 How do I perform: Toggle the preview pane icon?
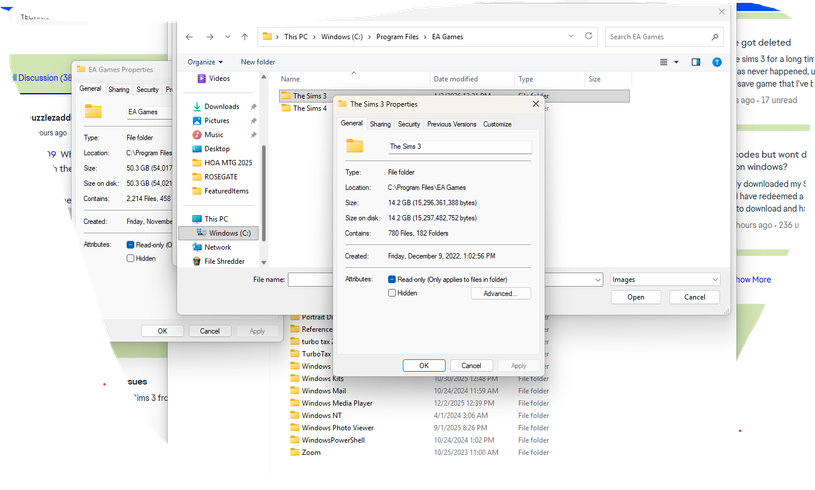pyautogui.click(x=696, y=62)
